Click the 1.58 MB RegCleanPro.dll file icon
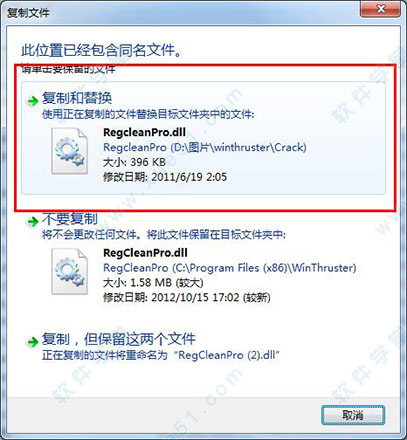This screenshot has width=407, height=440. pyautogui.click(x=69, y=271)
